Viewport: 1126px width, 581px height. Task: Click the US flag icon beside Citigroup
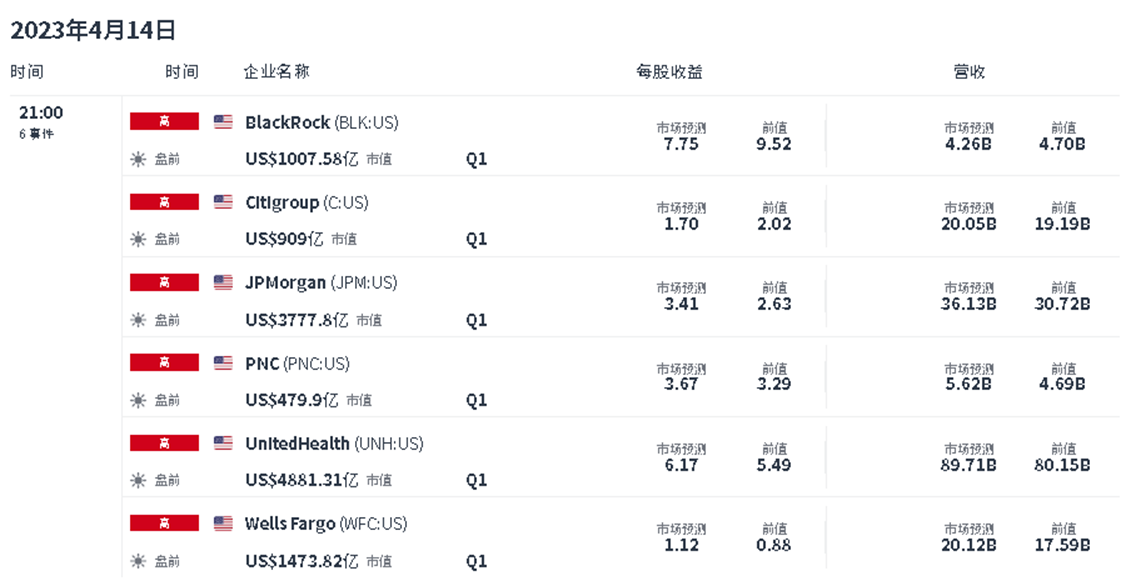click(223, 202)
